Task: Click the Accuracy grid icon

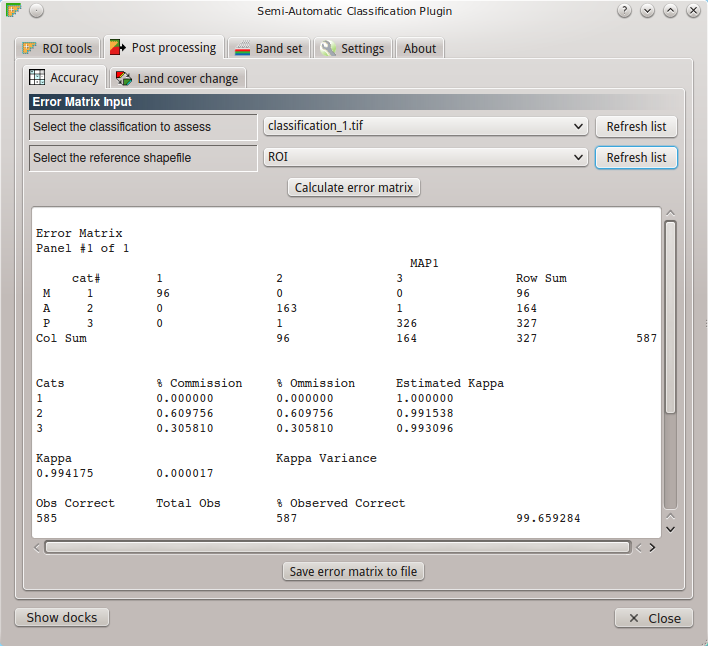Action: click(x=37, y=77)
